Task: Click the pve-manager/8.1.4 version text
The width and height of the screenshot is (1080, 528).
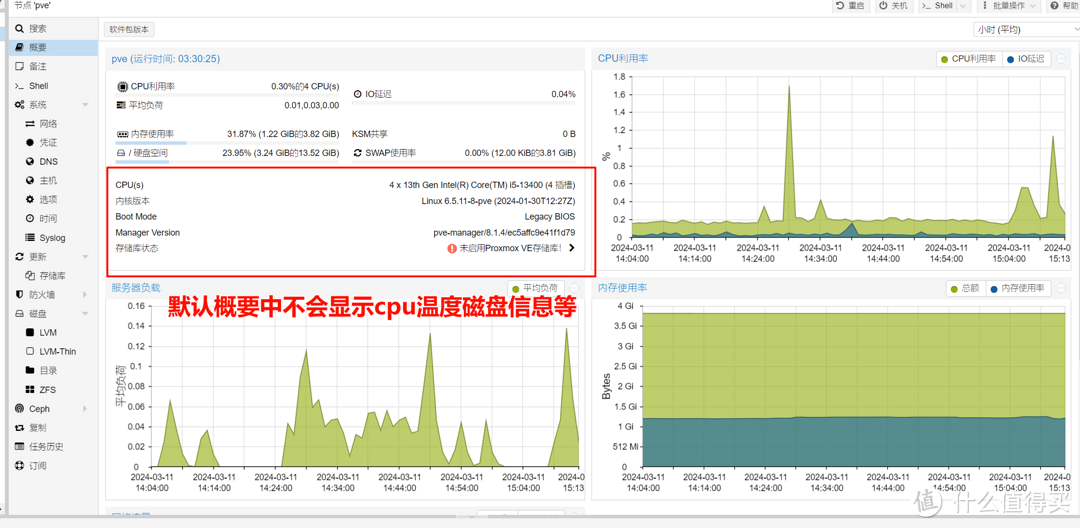Action: point(504,233)
